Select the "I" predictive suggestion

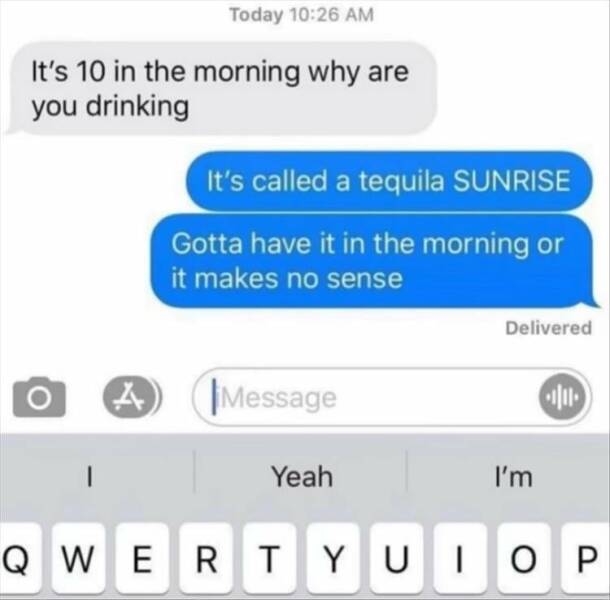tap(89, 477)
